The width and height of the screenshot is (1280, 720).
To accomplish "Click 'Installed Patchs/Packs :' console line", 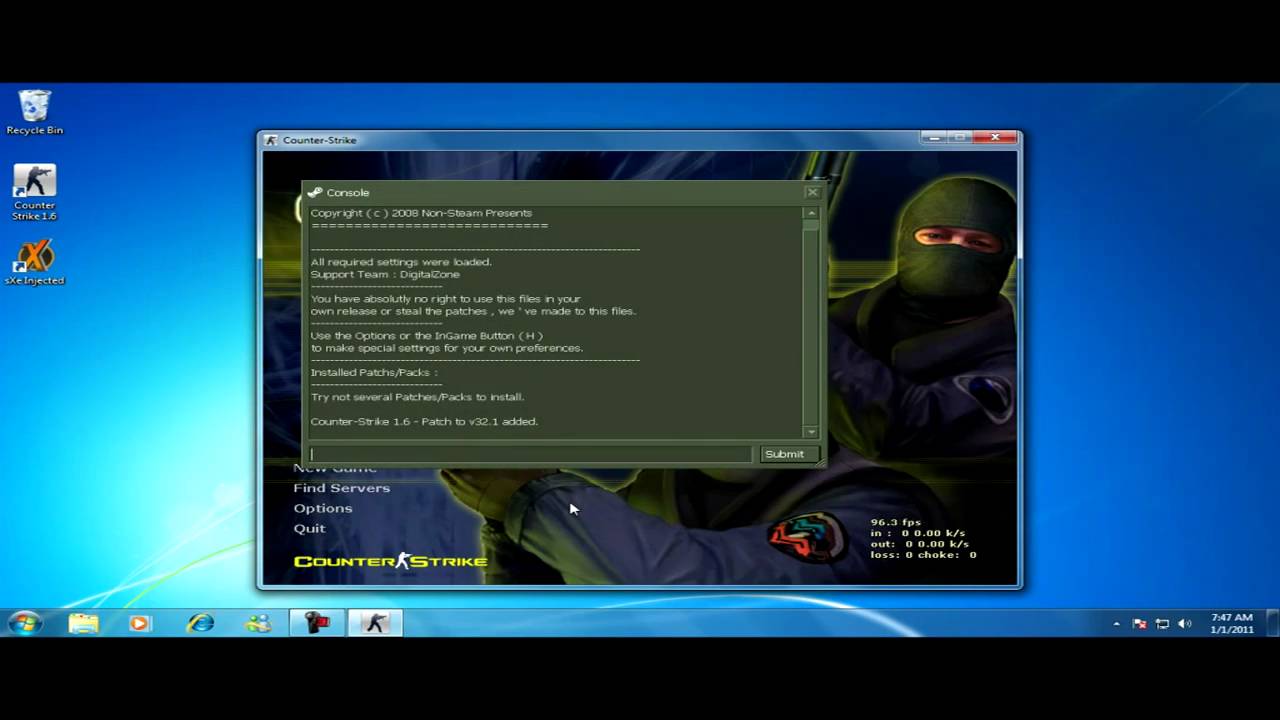I will coord(374,372).
